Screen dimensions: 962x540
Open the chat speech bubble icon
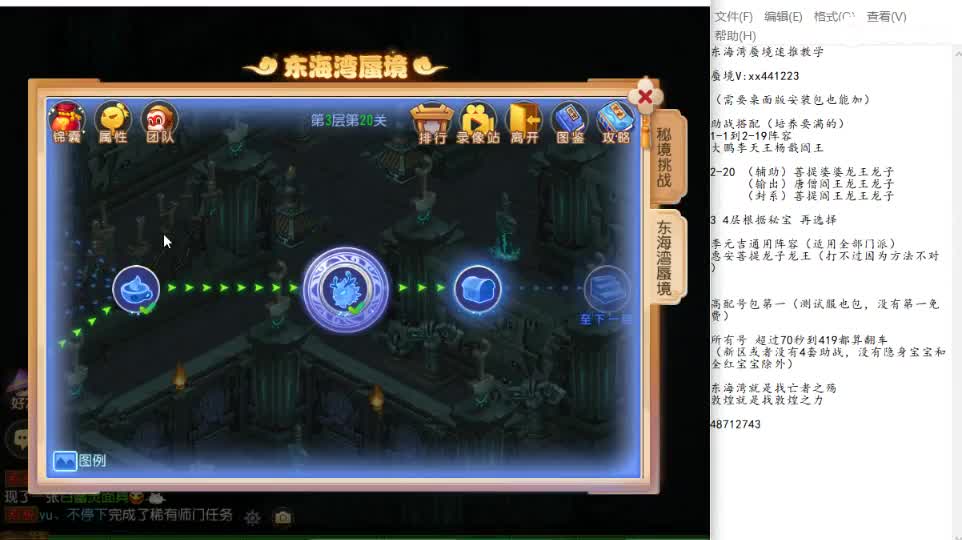[x=20, y=438]
